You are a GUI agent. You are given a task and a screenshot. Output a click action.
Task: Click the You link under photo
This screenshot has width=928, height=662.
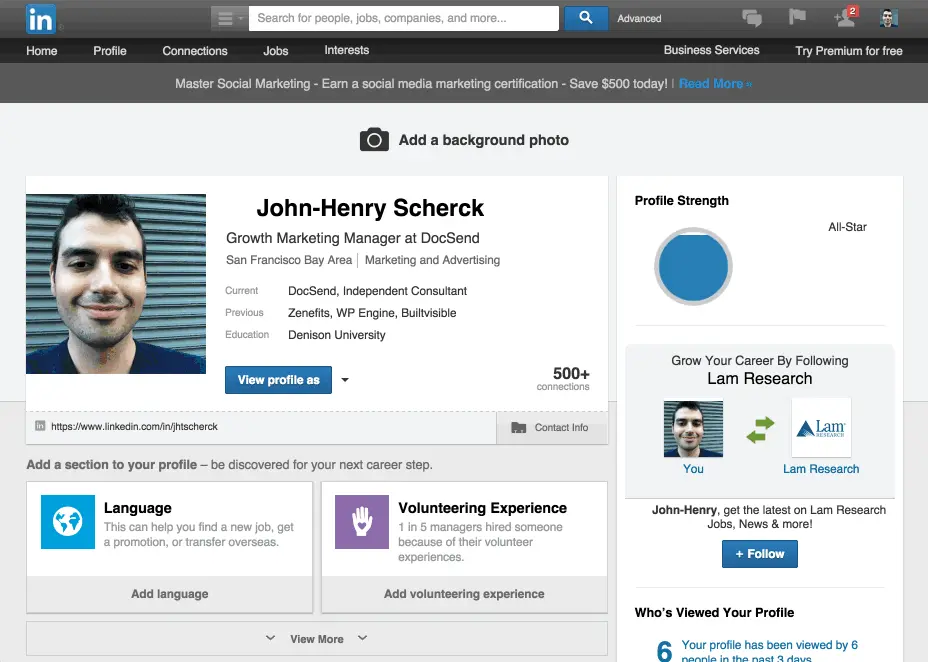[x=693, y=469]
